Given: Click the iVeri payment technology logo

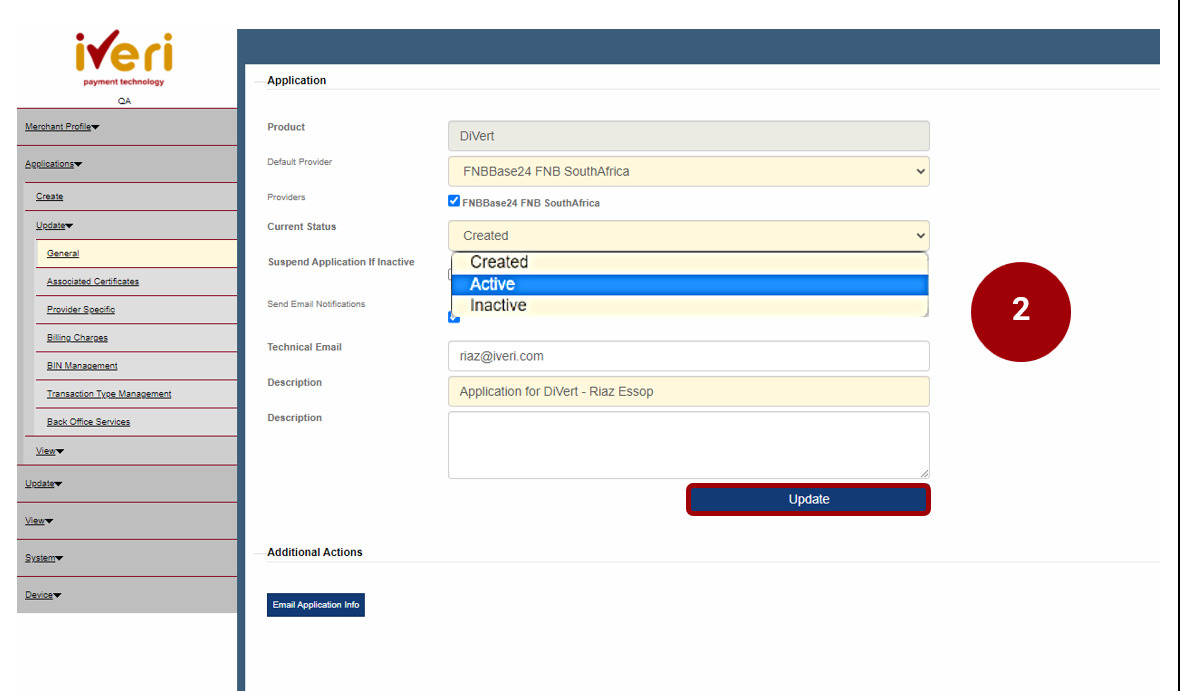Looking at the screenshot, I should coord(123,58).
